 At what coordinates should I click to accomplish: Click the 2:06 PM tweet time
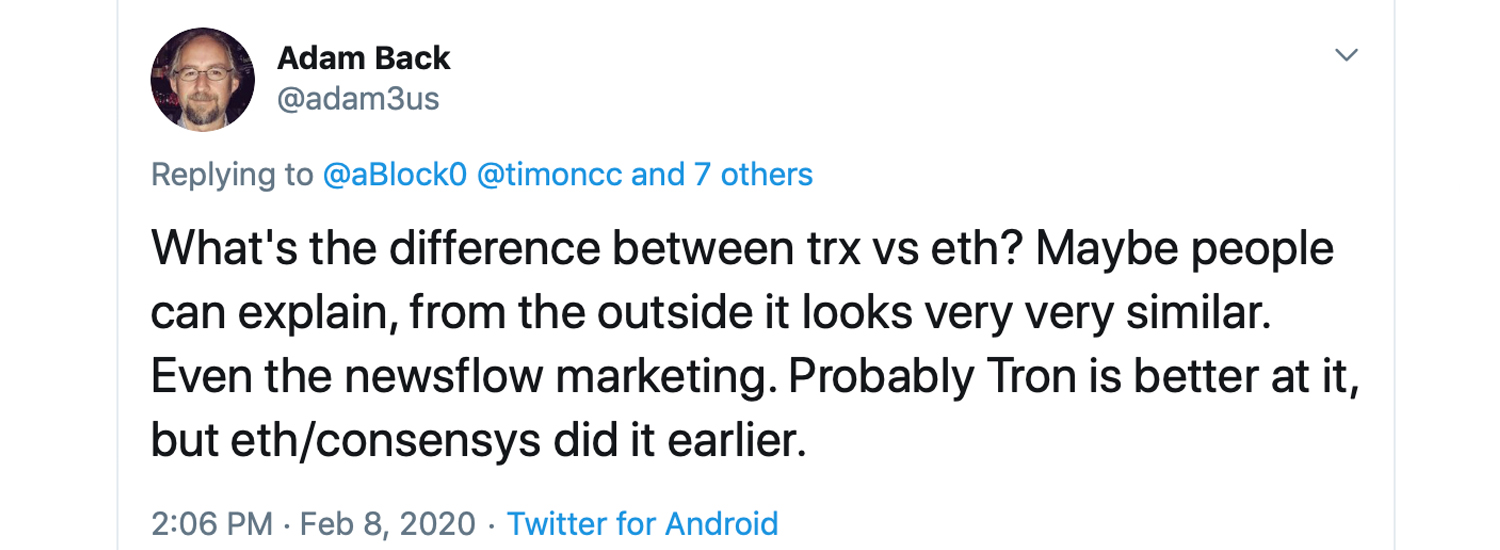(211, 523)
